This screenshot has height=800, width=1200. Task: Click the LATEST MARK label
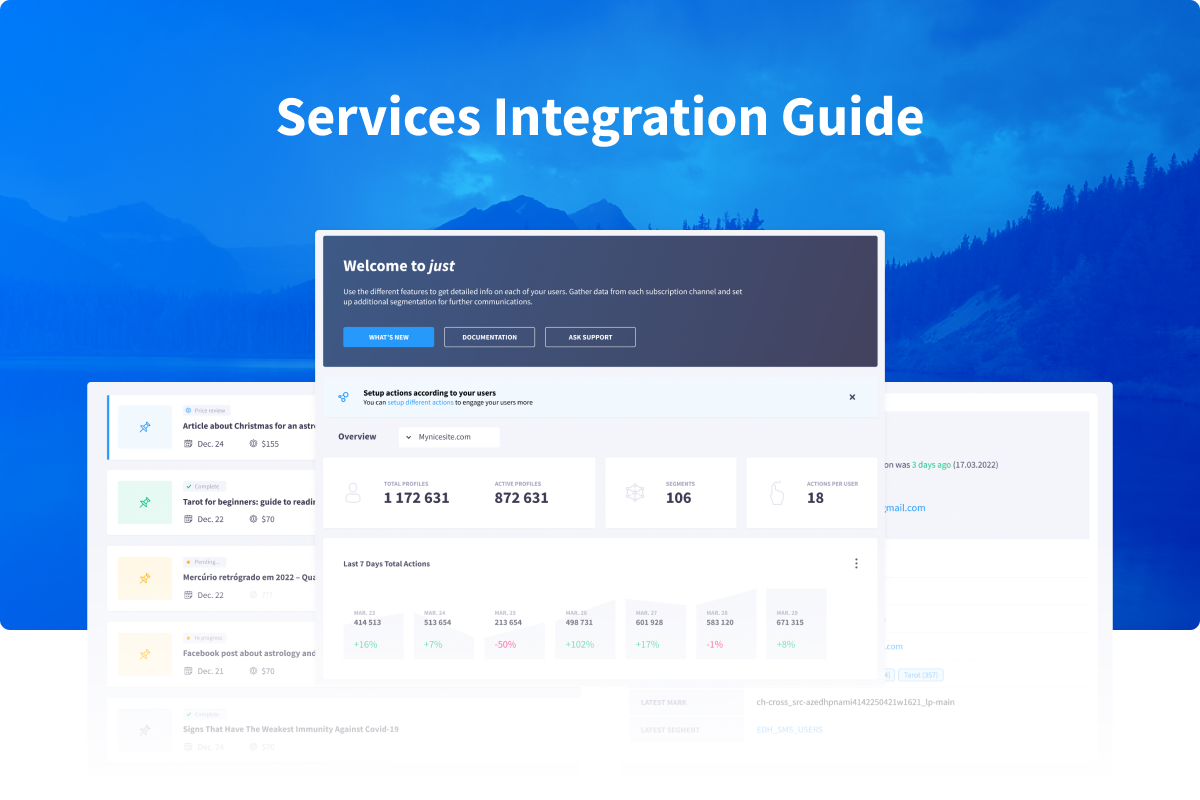click(662, 702)
